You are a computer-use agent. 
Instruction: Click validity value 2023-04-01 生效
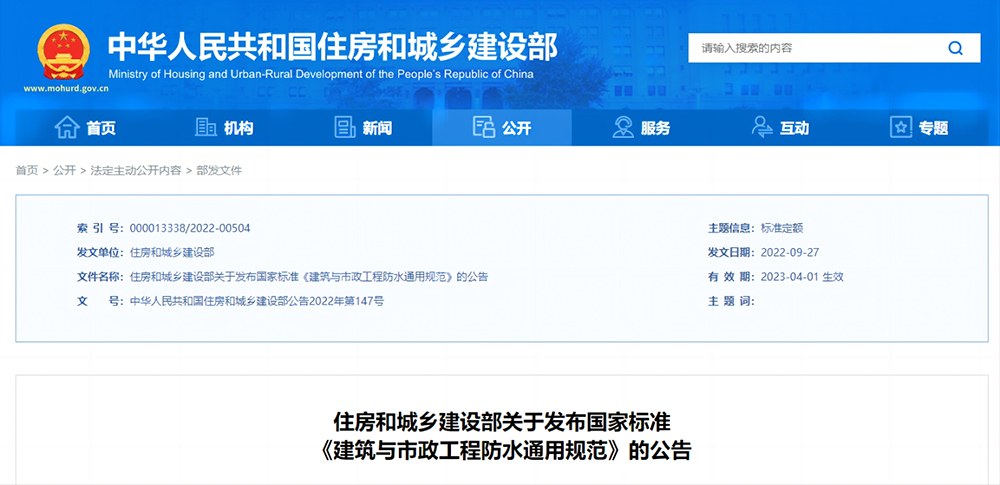pyautogui.click(x=802, y=276)
